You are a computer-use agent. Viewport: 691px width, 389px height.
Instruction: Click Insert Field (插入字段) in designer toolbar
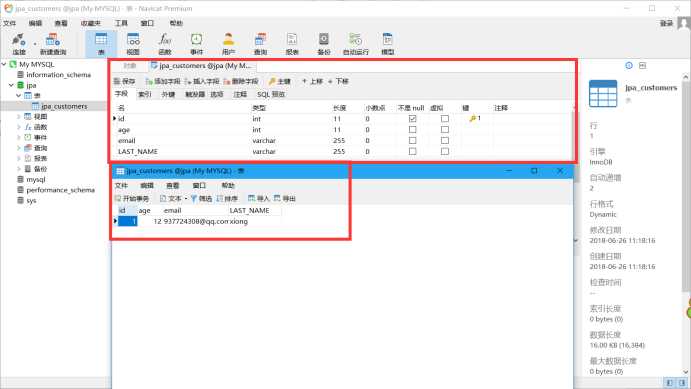pyautogui.click(x=201, y=81)
